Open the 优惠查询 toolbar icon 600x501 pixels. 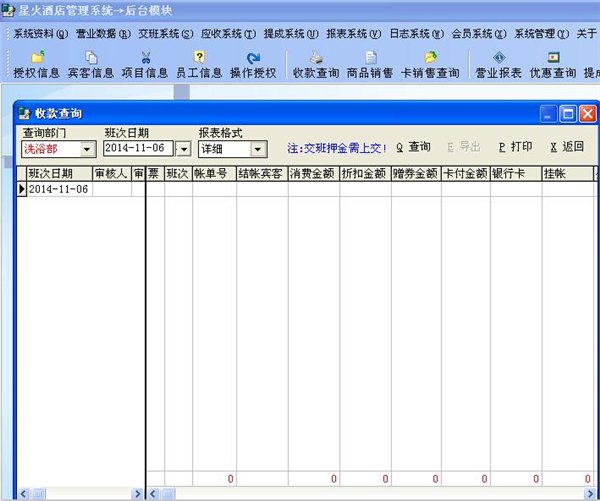point(553,58)
